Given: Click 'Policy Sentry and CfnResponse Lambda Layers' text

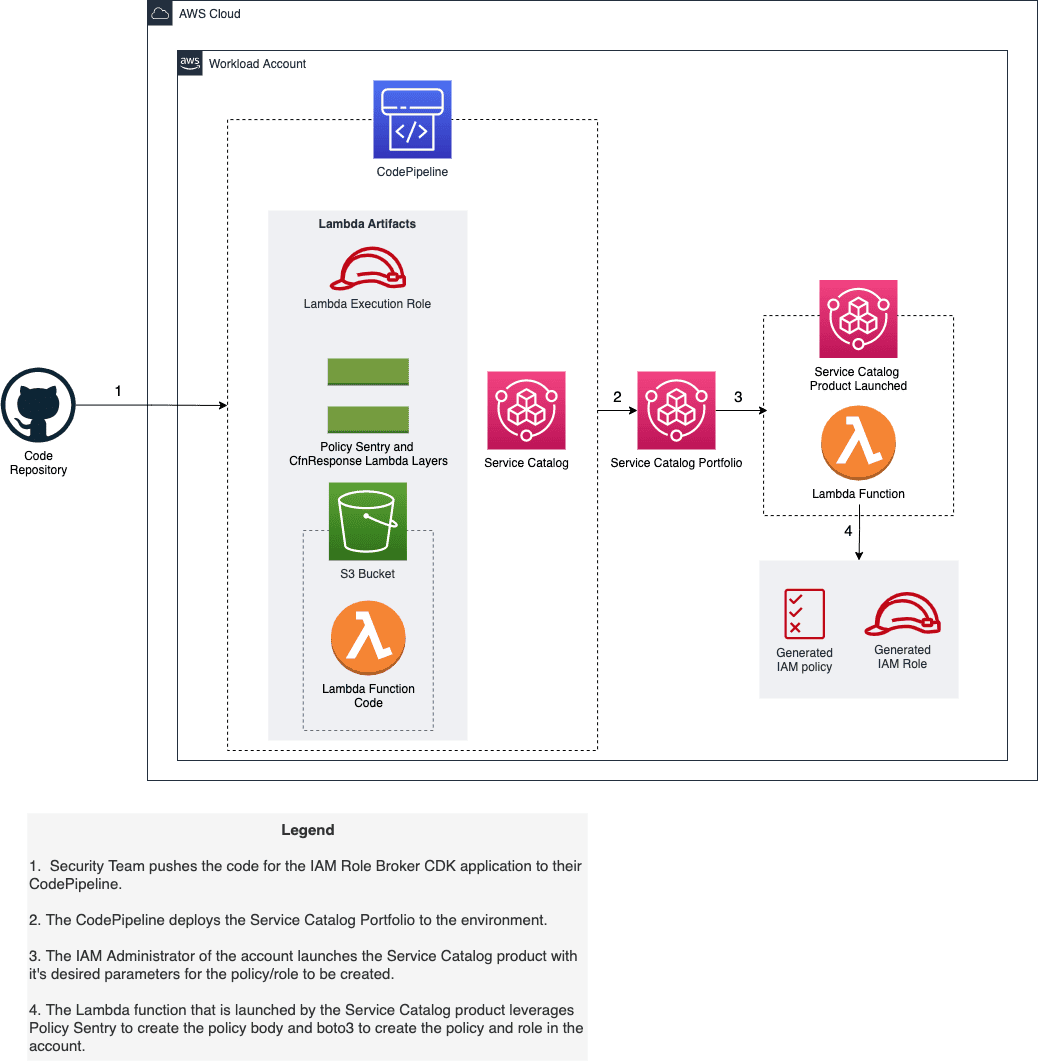Looking at the screenshot, I should coord(368,454).
